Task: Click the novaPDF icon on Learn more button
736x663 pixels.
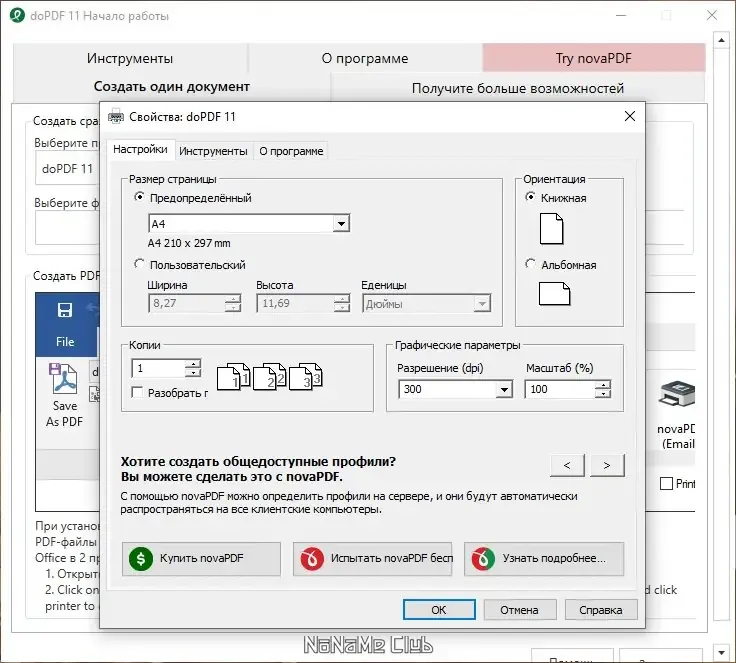Action: 483,559
